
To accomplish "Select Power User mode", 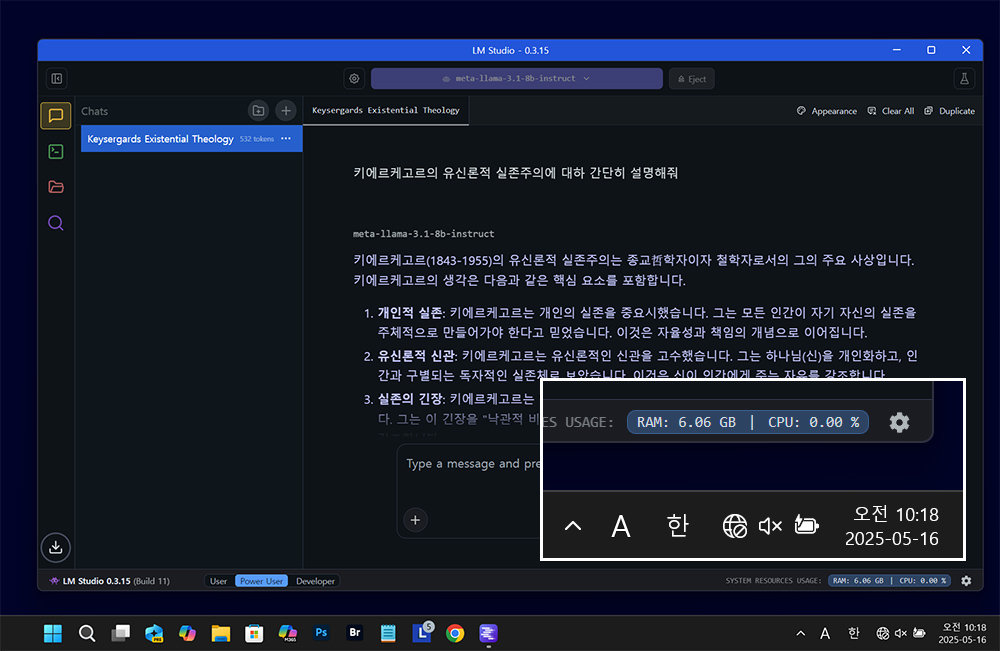I will (261, 581).
